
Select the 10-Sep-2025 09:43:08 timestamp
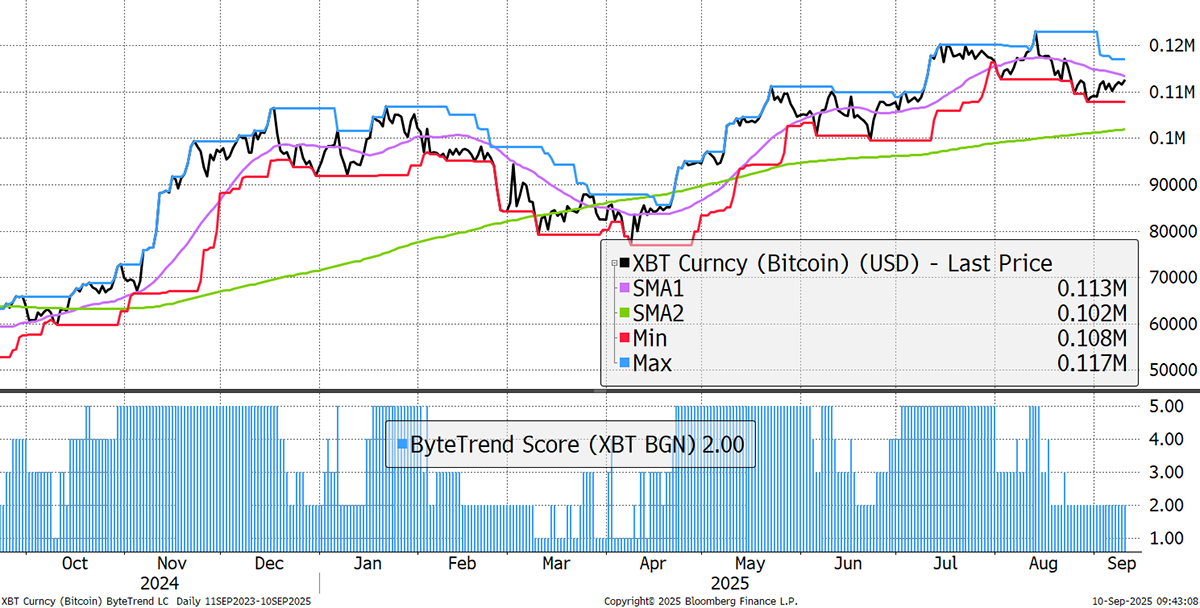(x=1143, y=600)
